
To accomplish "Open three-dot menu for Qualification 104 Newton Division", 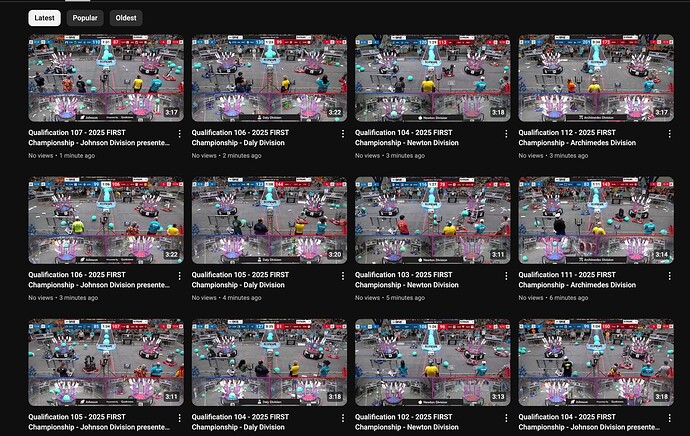I will 506,134.
